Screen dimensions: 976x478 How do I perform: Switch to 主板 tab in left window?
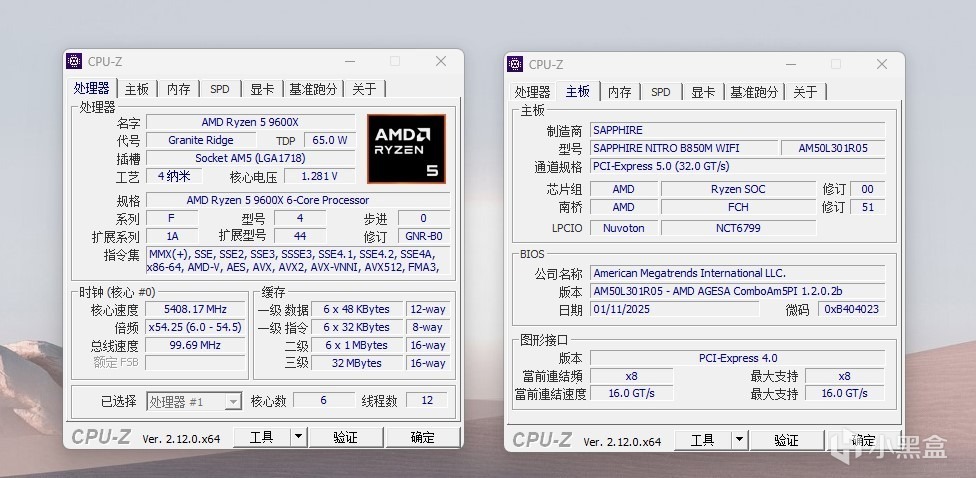pos(136,89)
